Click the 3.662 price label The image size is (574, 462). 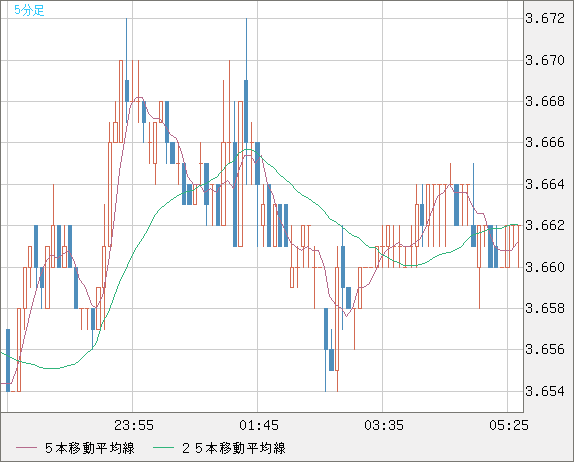tap(545, 225)
